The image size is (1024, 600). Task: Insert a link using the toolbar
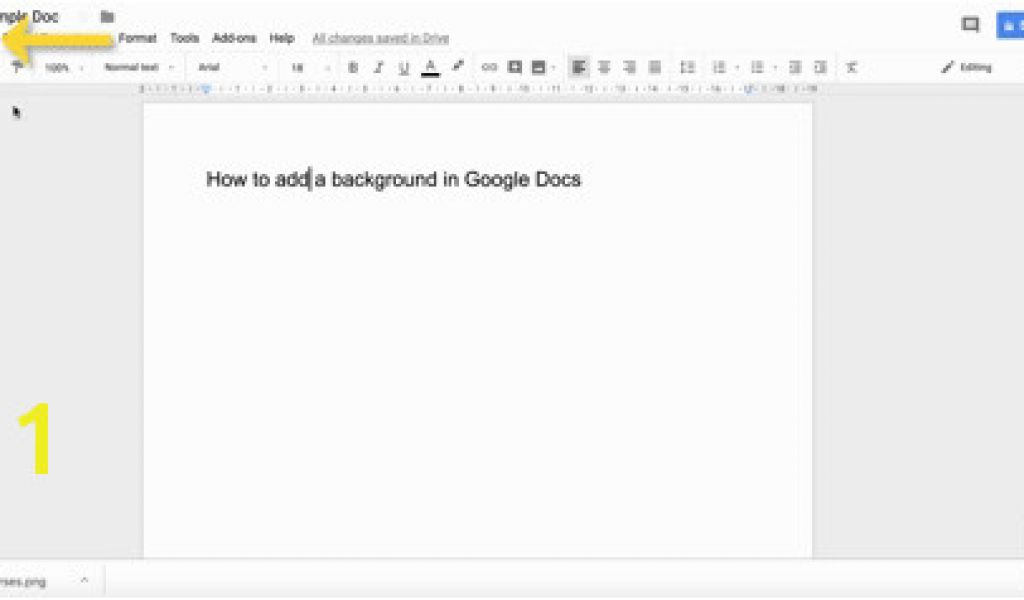click(489, 67)
